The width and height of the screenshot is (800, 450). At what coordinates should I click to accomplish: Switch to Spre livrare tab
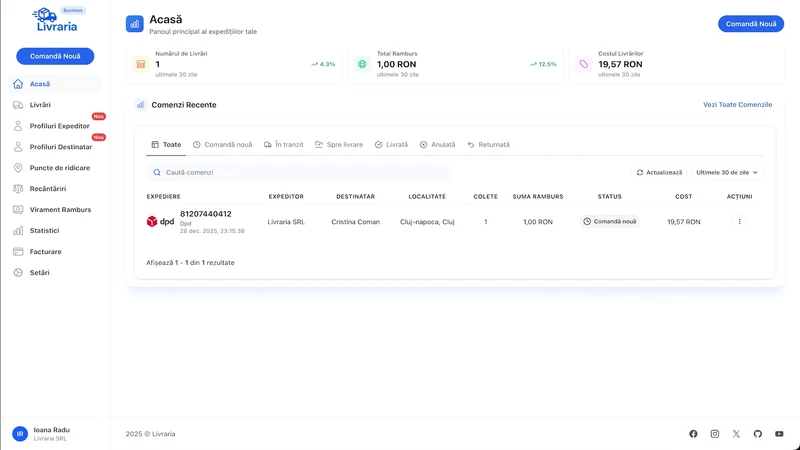(339, 145)
